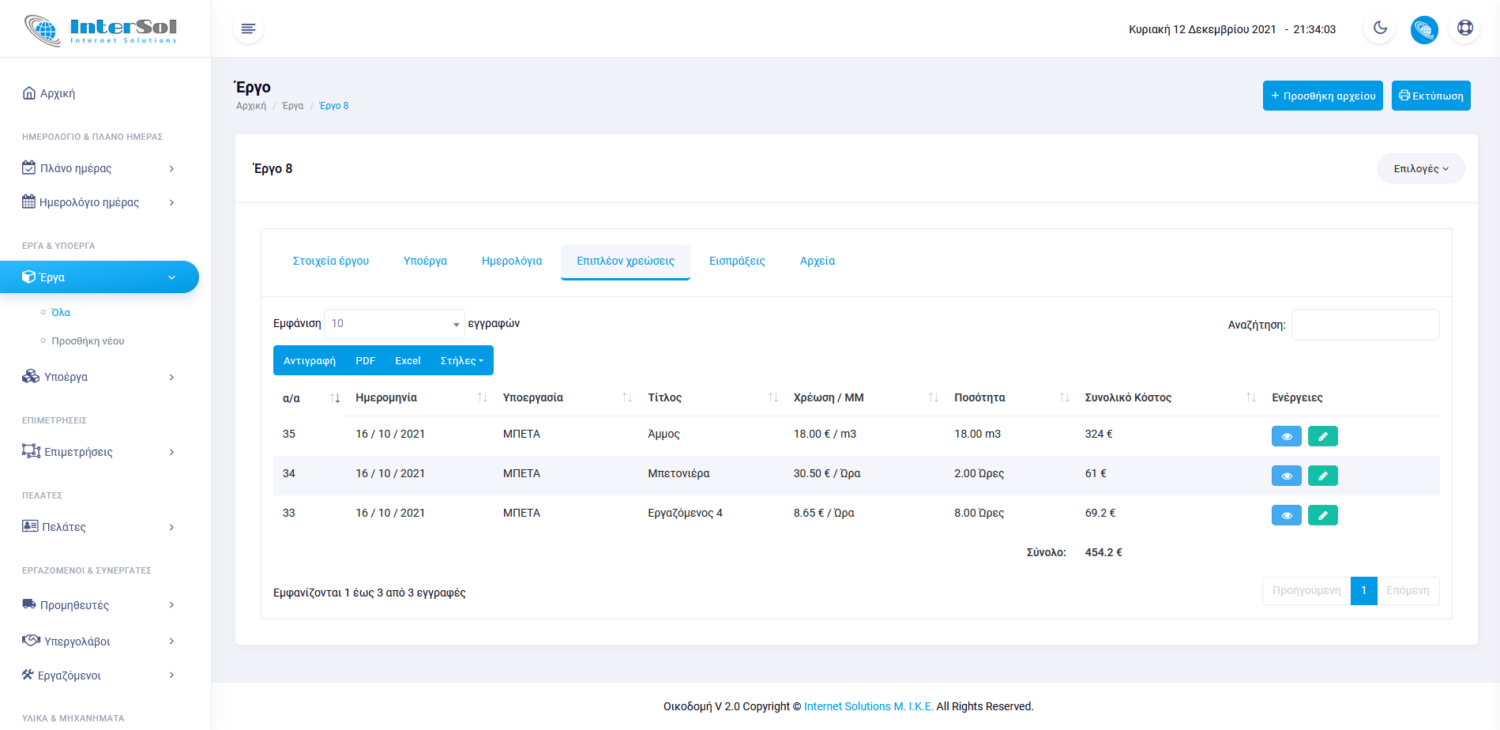The height and width of the screenshot is (730, 1500).
Task: Click the green edit icon for Άμμος row
Action: click(1322, 436)
